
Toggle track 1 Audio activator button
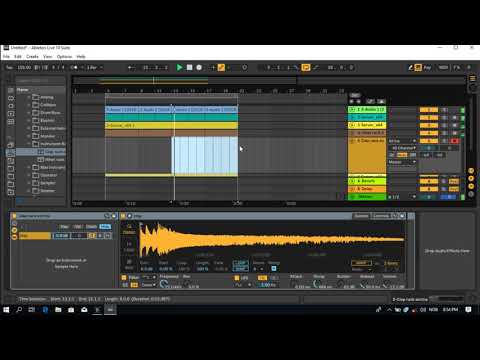429,110
